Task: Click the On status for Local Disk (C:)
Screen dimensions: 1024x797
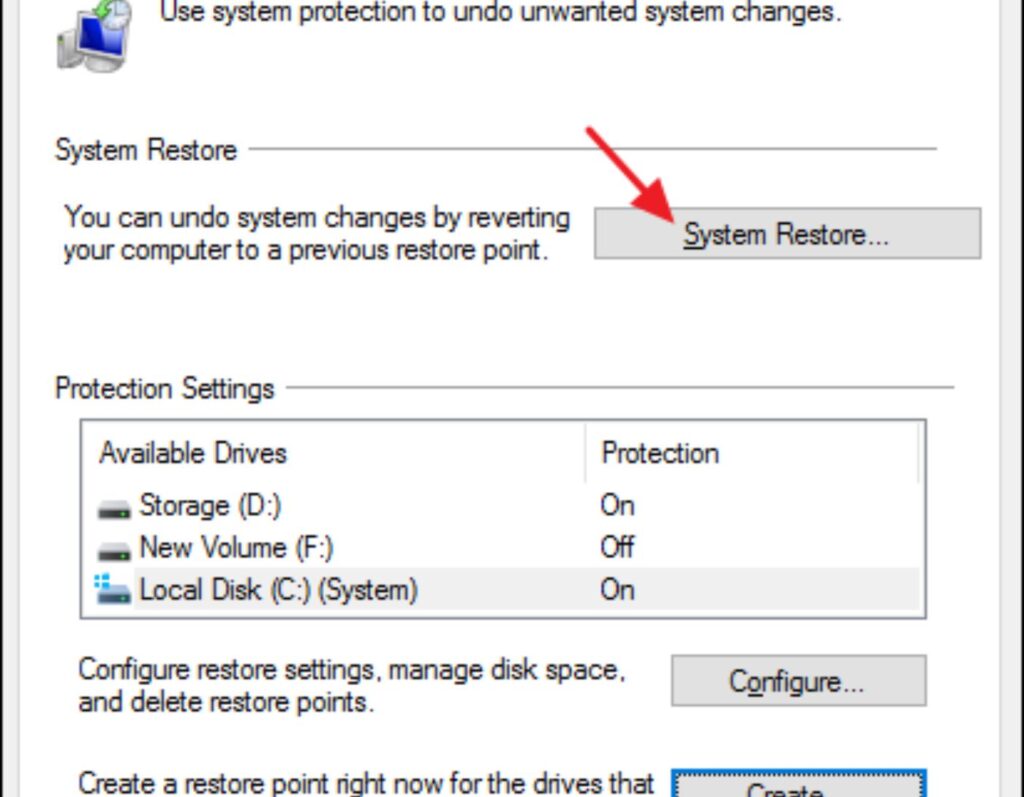Action: (617, 589)
